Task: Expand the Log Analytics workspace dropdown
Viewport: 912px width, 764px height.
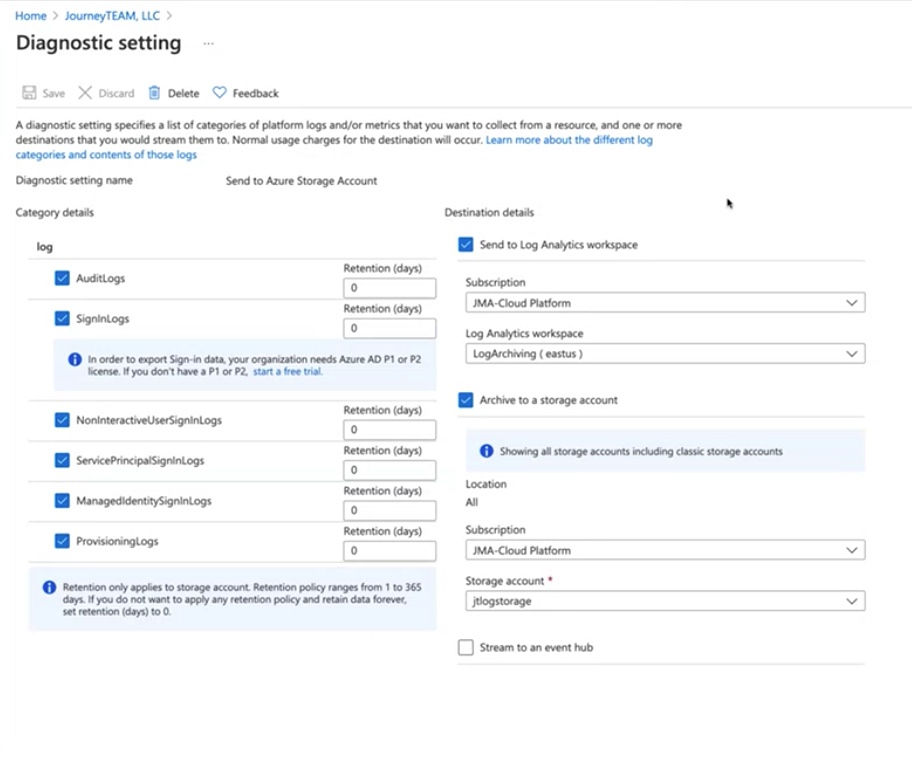Action: 664,354
